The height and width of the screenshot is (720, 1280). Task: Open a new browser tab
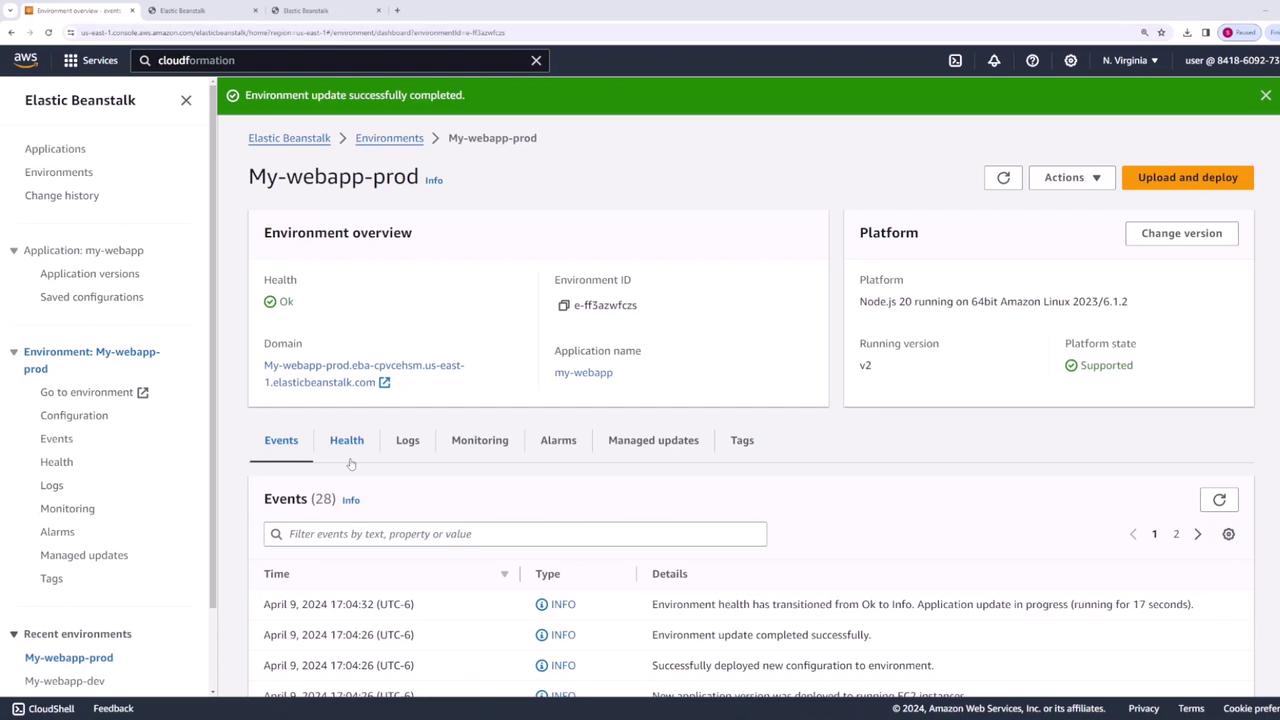click(x=397, y=10)
